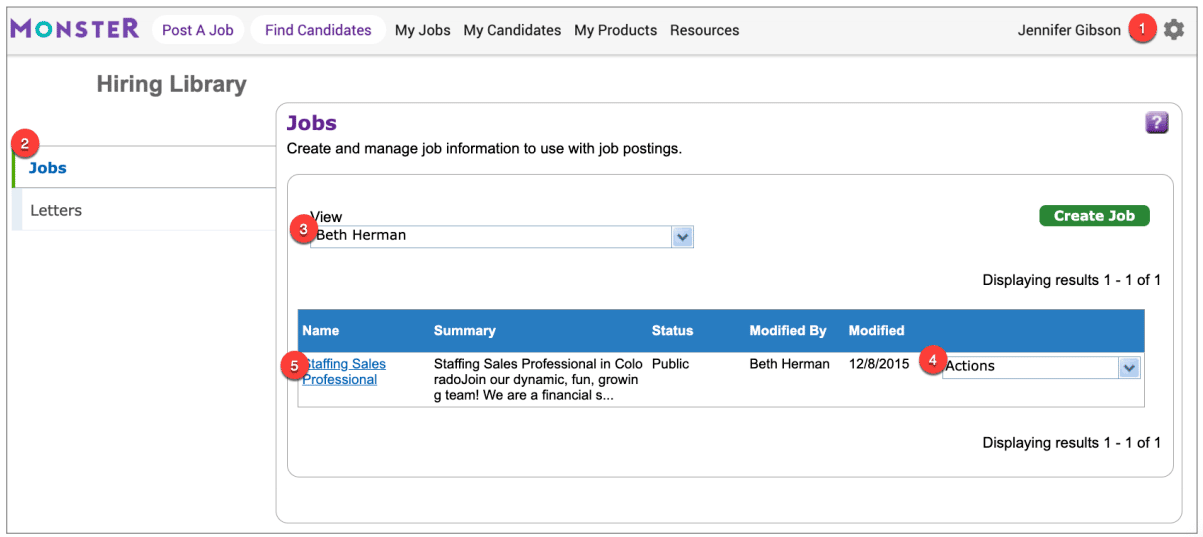1203x537 pixels.
Task: Select Jobs in the Hiring Library sidebar
Action: coord(144,168)
